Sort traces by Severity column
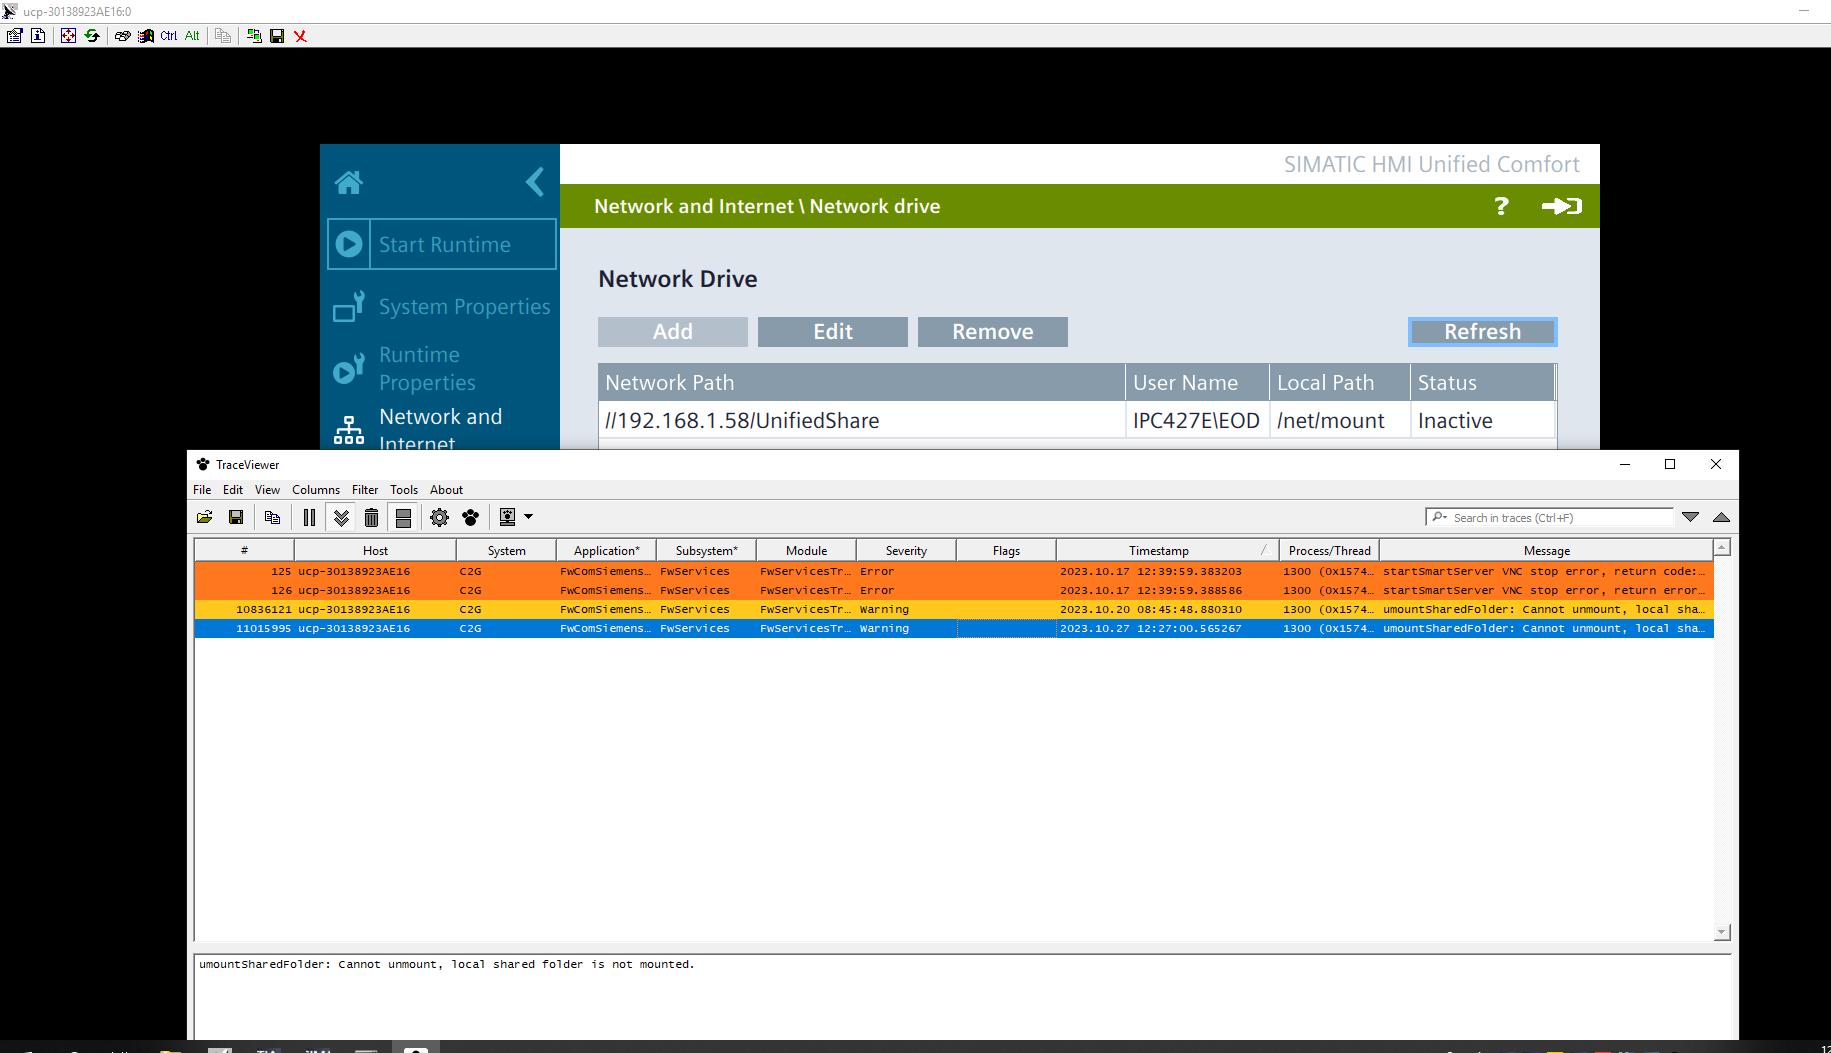Image resolution: width=1831 pixels, height=1053 pixels. click(906, 551)
